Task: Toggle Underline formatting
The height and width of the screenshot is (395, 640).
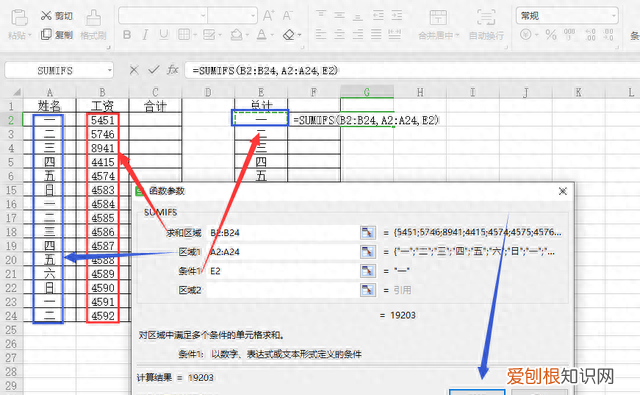Action: click(x=164, y=35)
